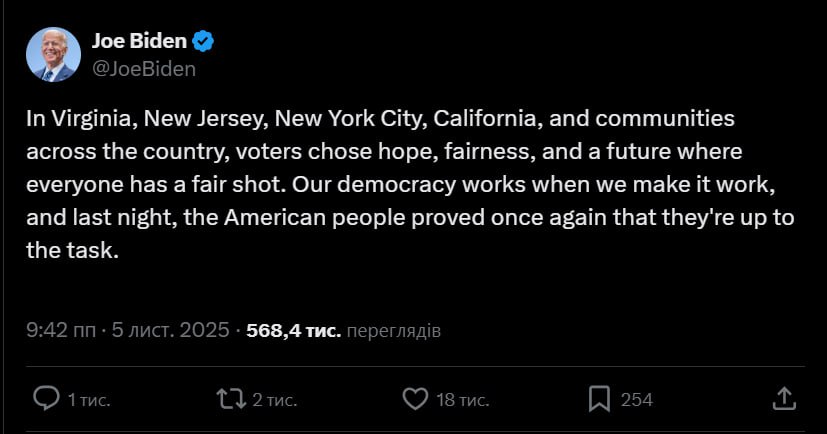Screen dimensions: 827x434
Task: Click the 18 тис. likes count
Action: pyautogui.click(x=462, y=400)
